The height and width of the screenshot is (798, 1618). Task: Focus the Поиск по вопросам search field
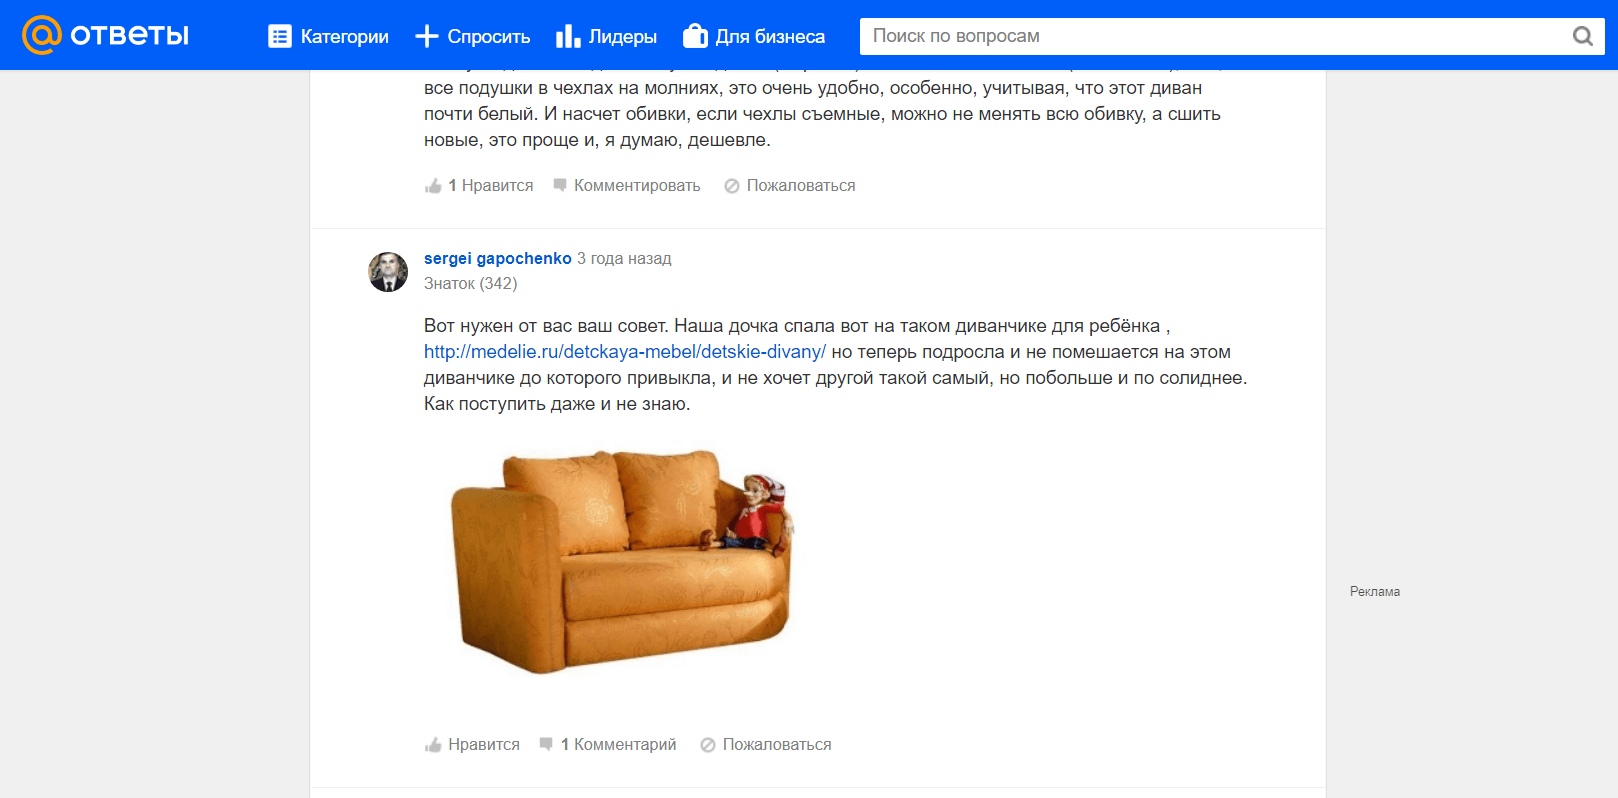point(1215,36)
